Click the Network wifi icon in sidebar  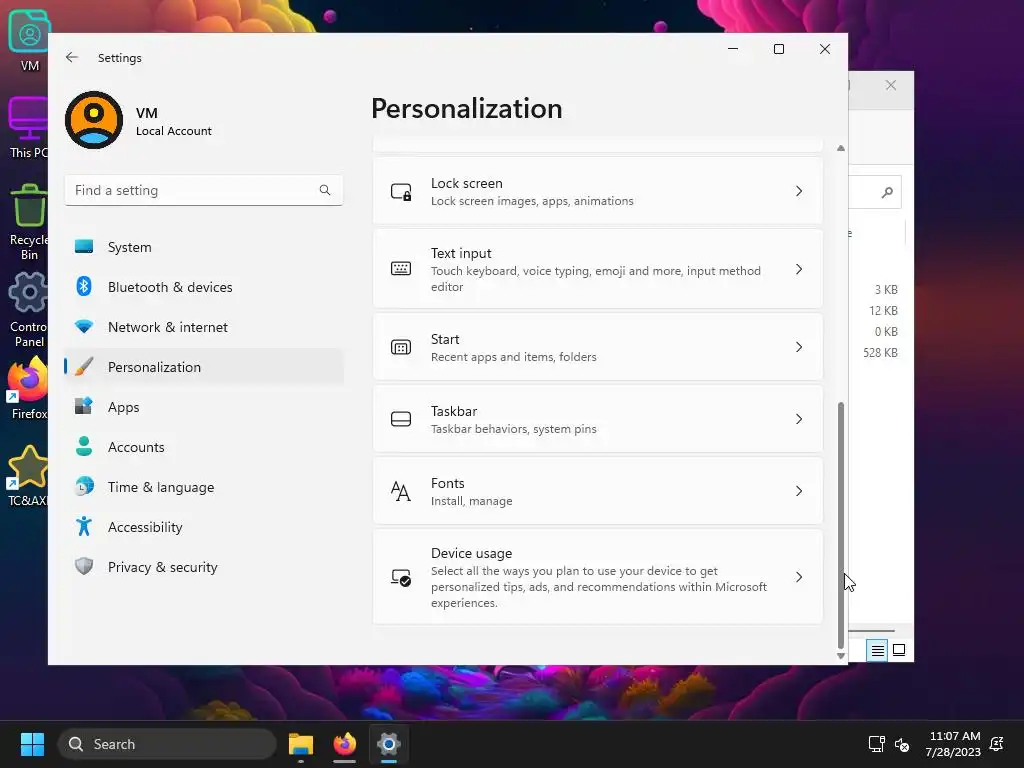pos(84,327)
